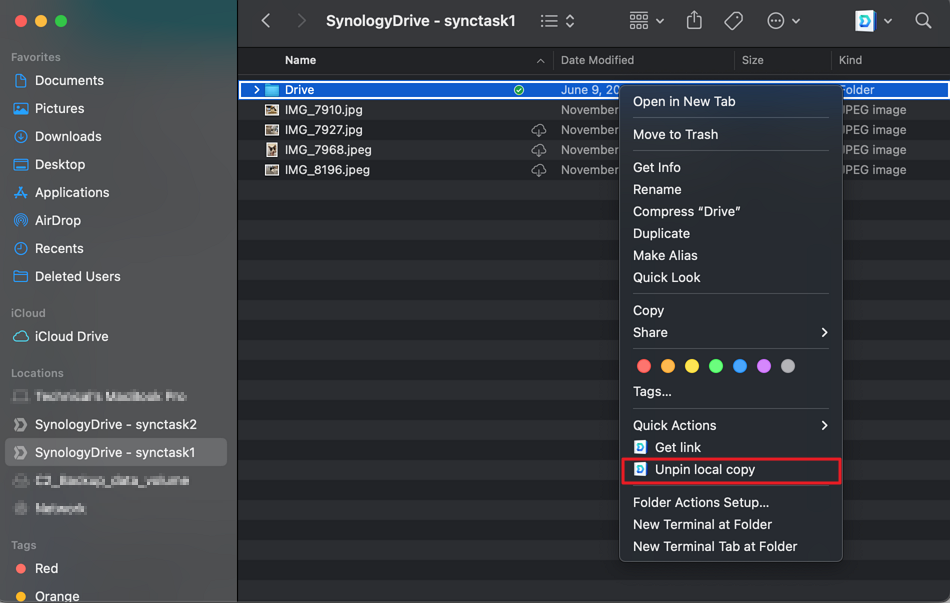The width and height of the screenshot is (950, 603).
Task: Pick the blue tag color circle
Action: point(740,366)
